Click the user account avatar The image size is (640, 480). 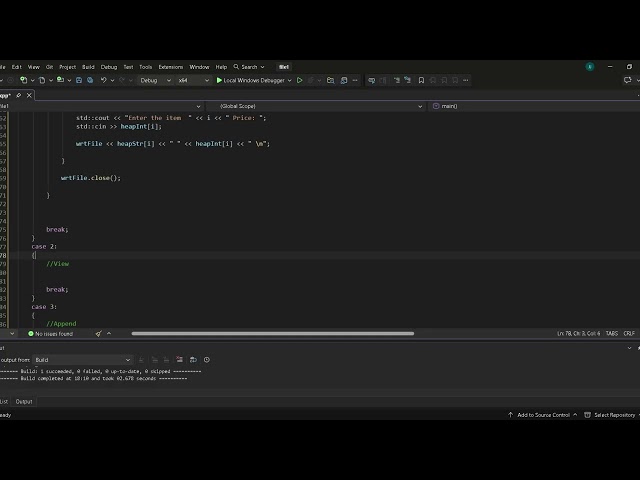[x=590, y=67]
